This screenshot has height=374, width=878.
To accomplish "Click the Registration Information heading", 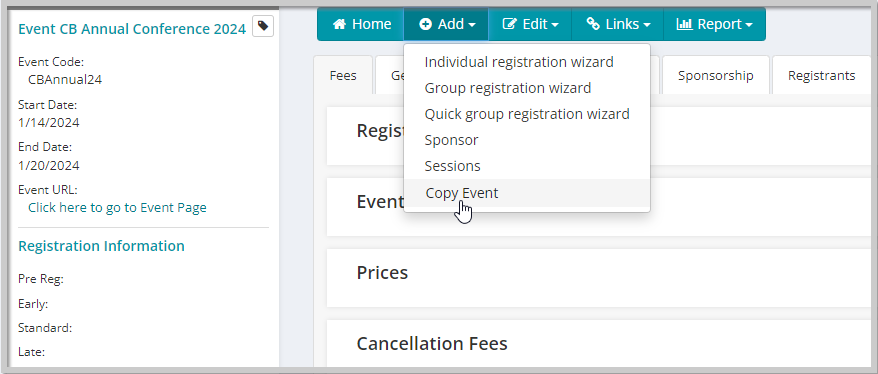I will (x=101, y=246).
